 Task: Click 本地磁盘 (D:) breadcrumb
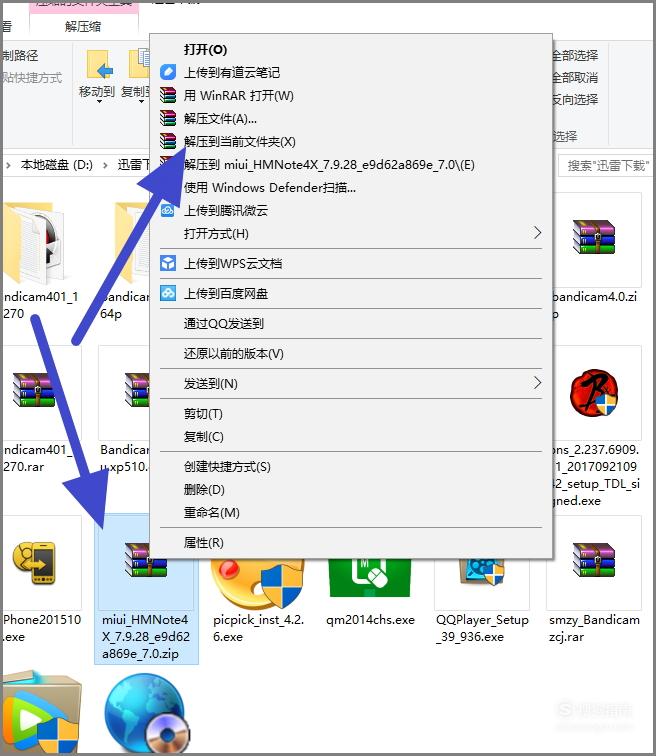coord(57,165)
